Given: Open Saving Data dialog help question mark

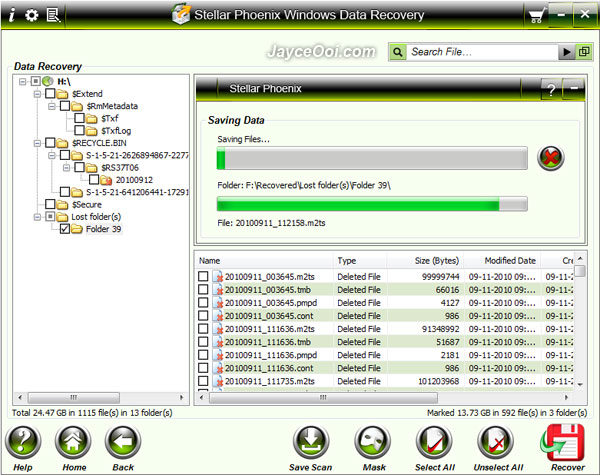Looking at the screenshot, I should pos(551,90).
